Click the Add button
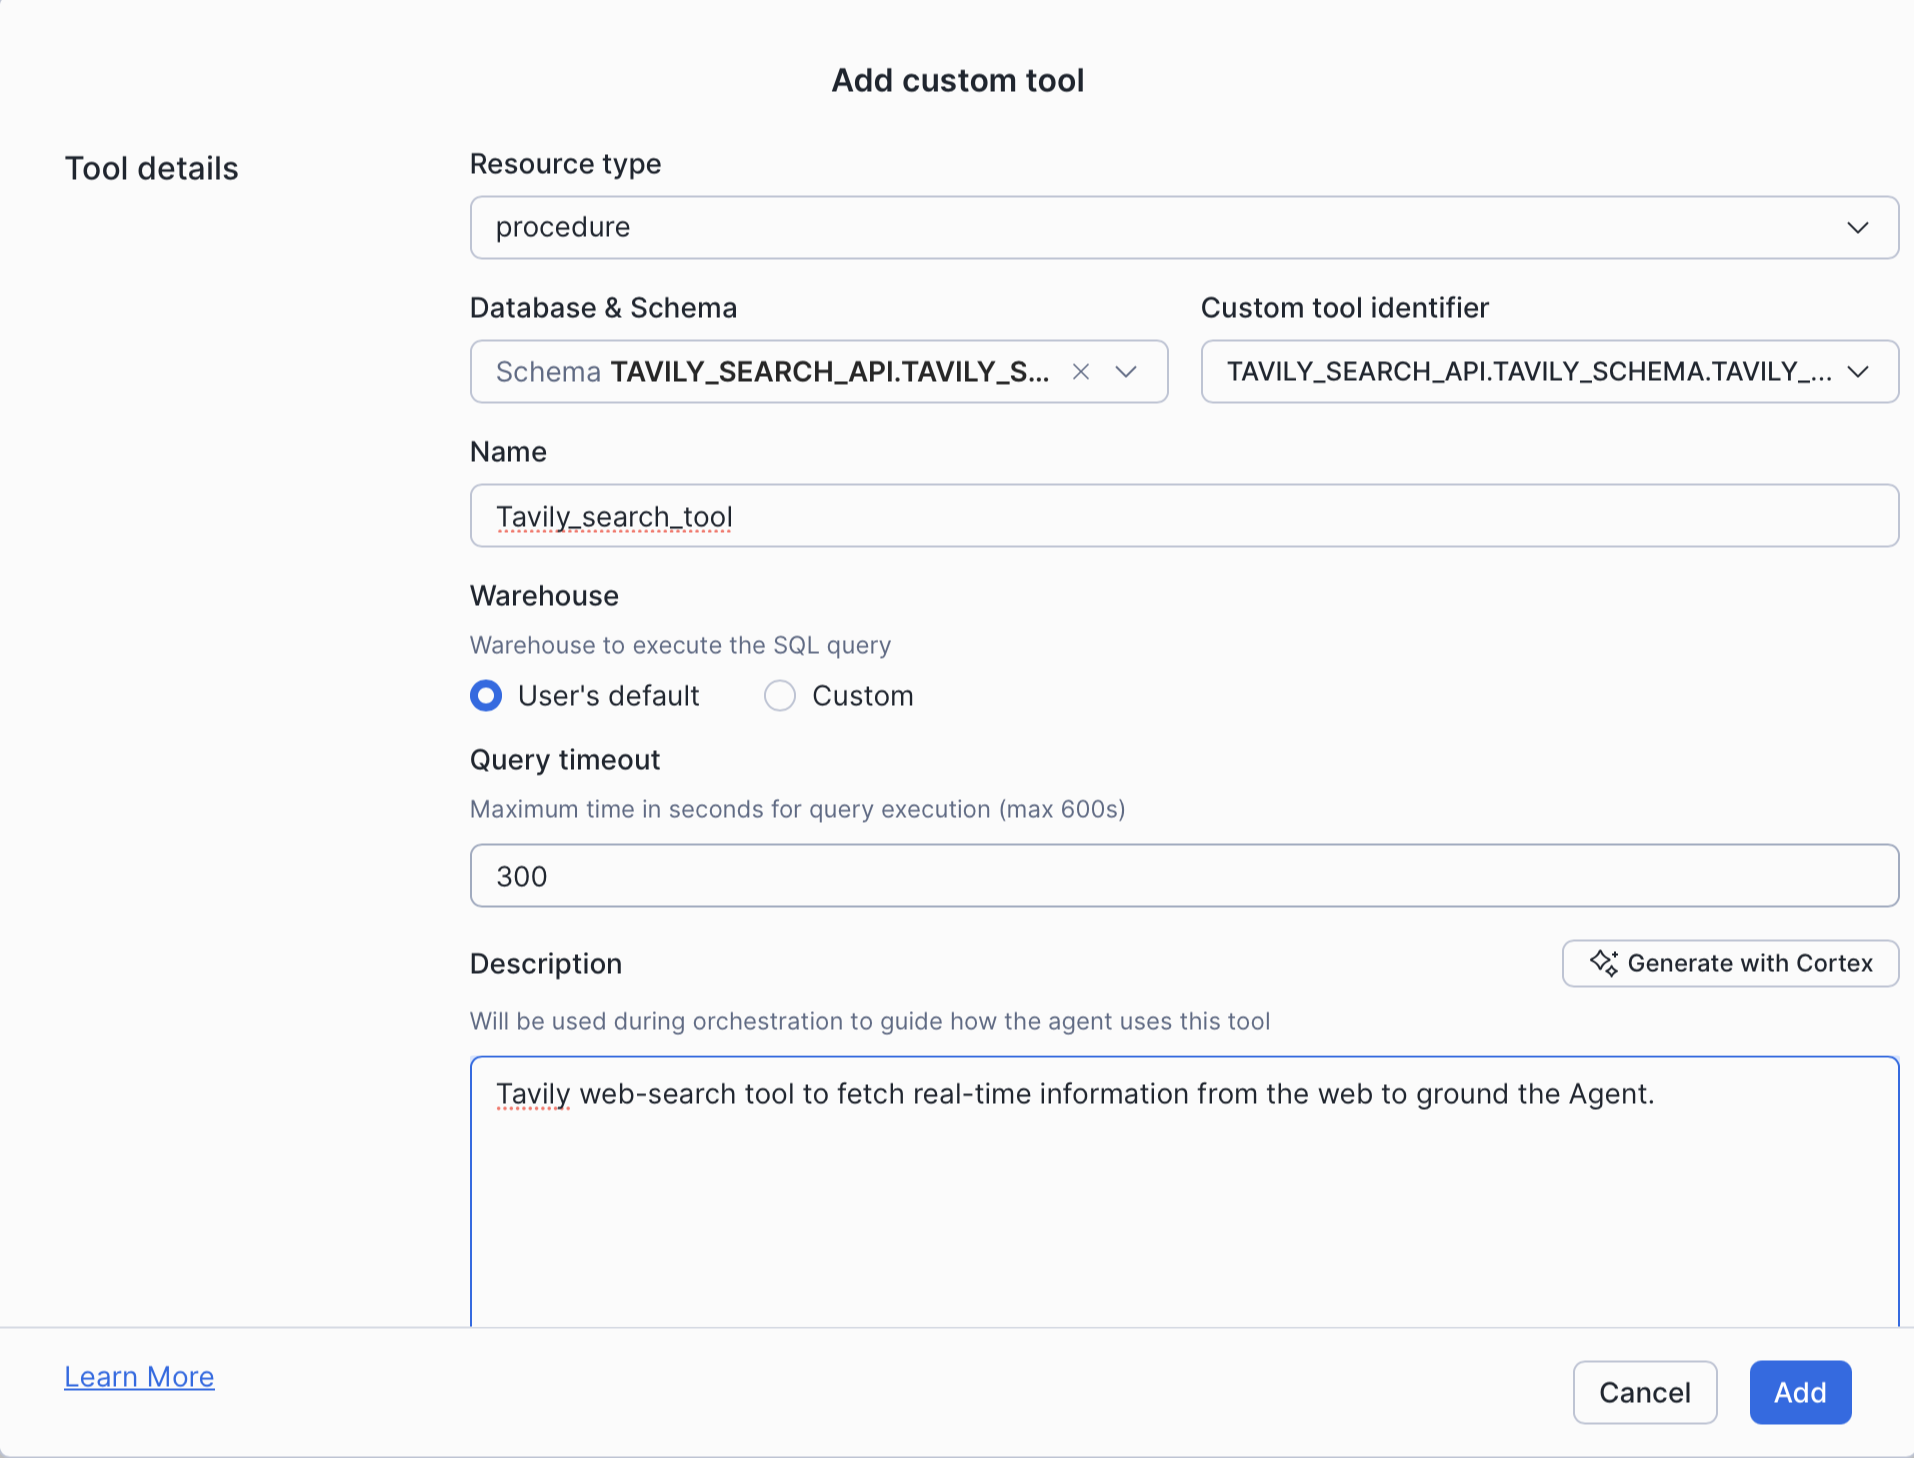 pos(1799,1392)
